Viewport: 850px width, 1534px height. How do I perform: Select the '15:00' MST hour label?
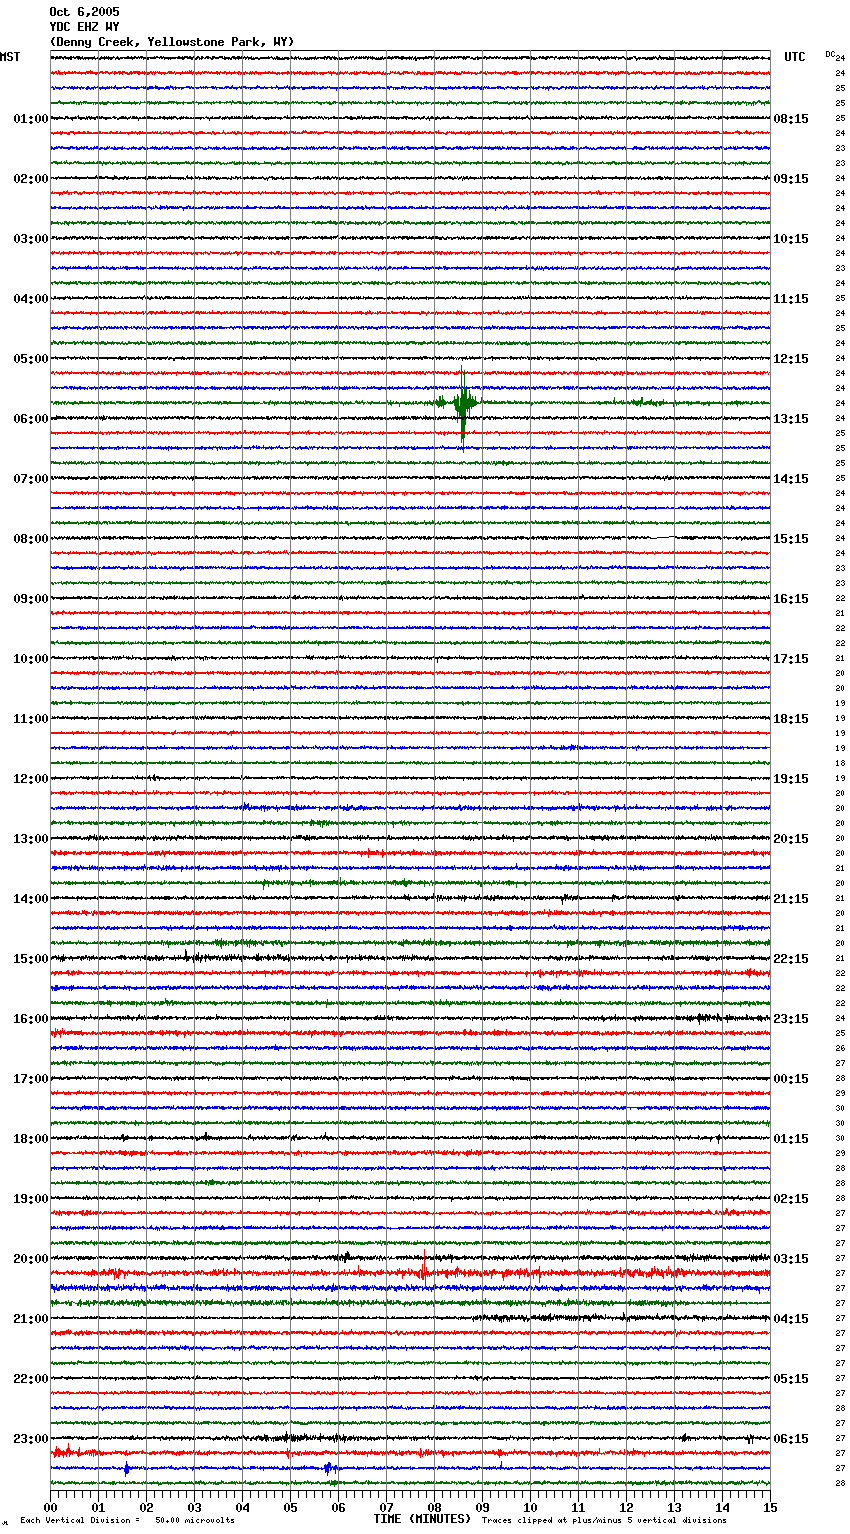[31, 959]
